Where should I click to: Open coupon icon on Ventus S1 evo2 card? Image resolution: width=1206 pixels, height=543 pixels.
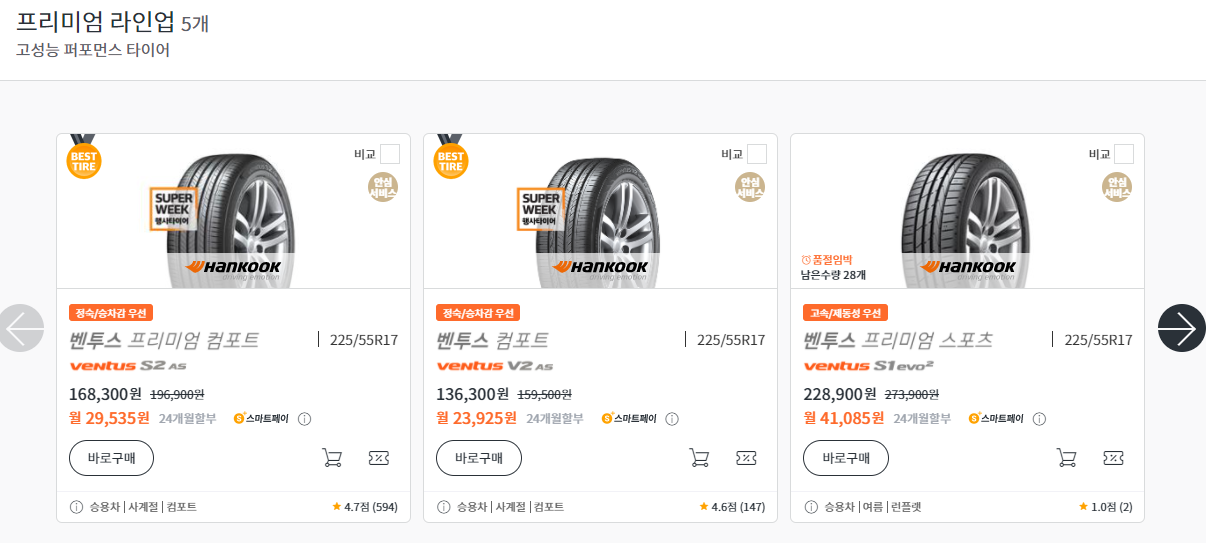coord(1113,458)
